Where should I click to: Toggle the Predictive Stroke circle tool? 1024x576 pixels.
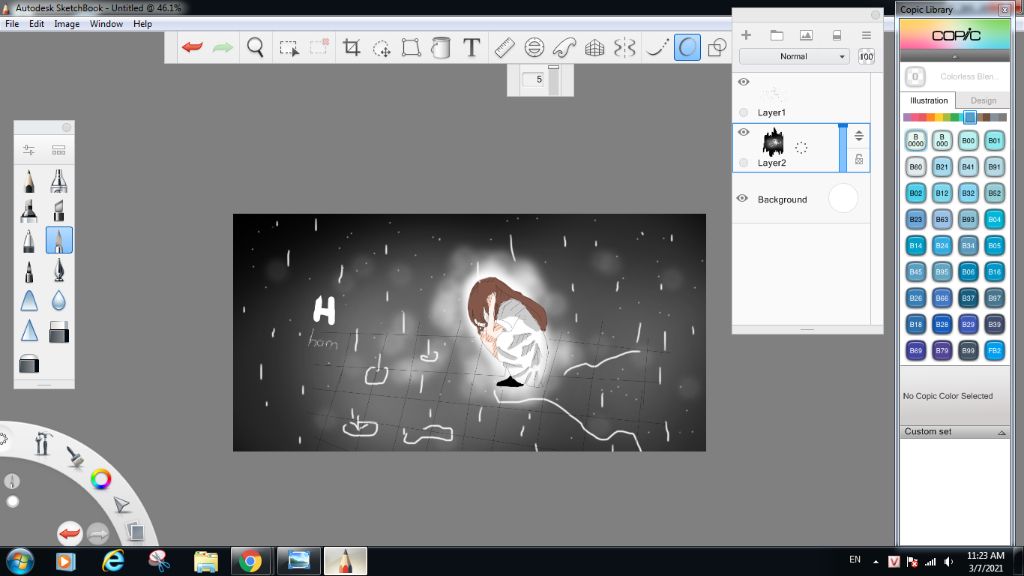point(687,47)
